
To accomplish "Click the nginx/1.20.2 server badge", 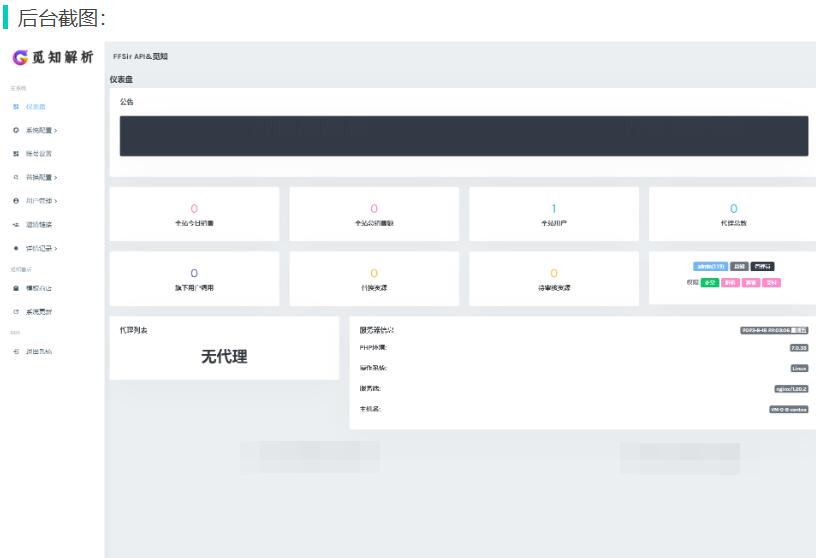I will [x=792, y=389].
